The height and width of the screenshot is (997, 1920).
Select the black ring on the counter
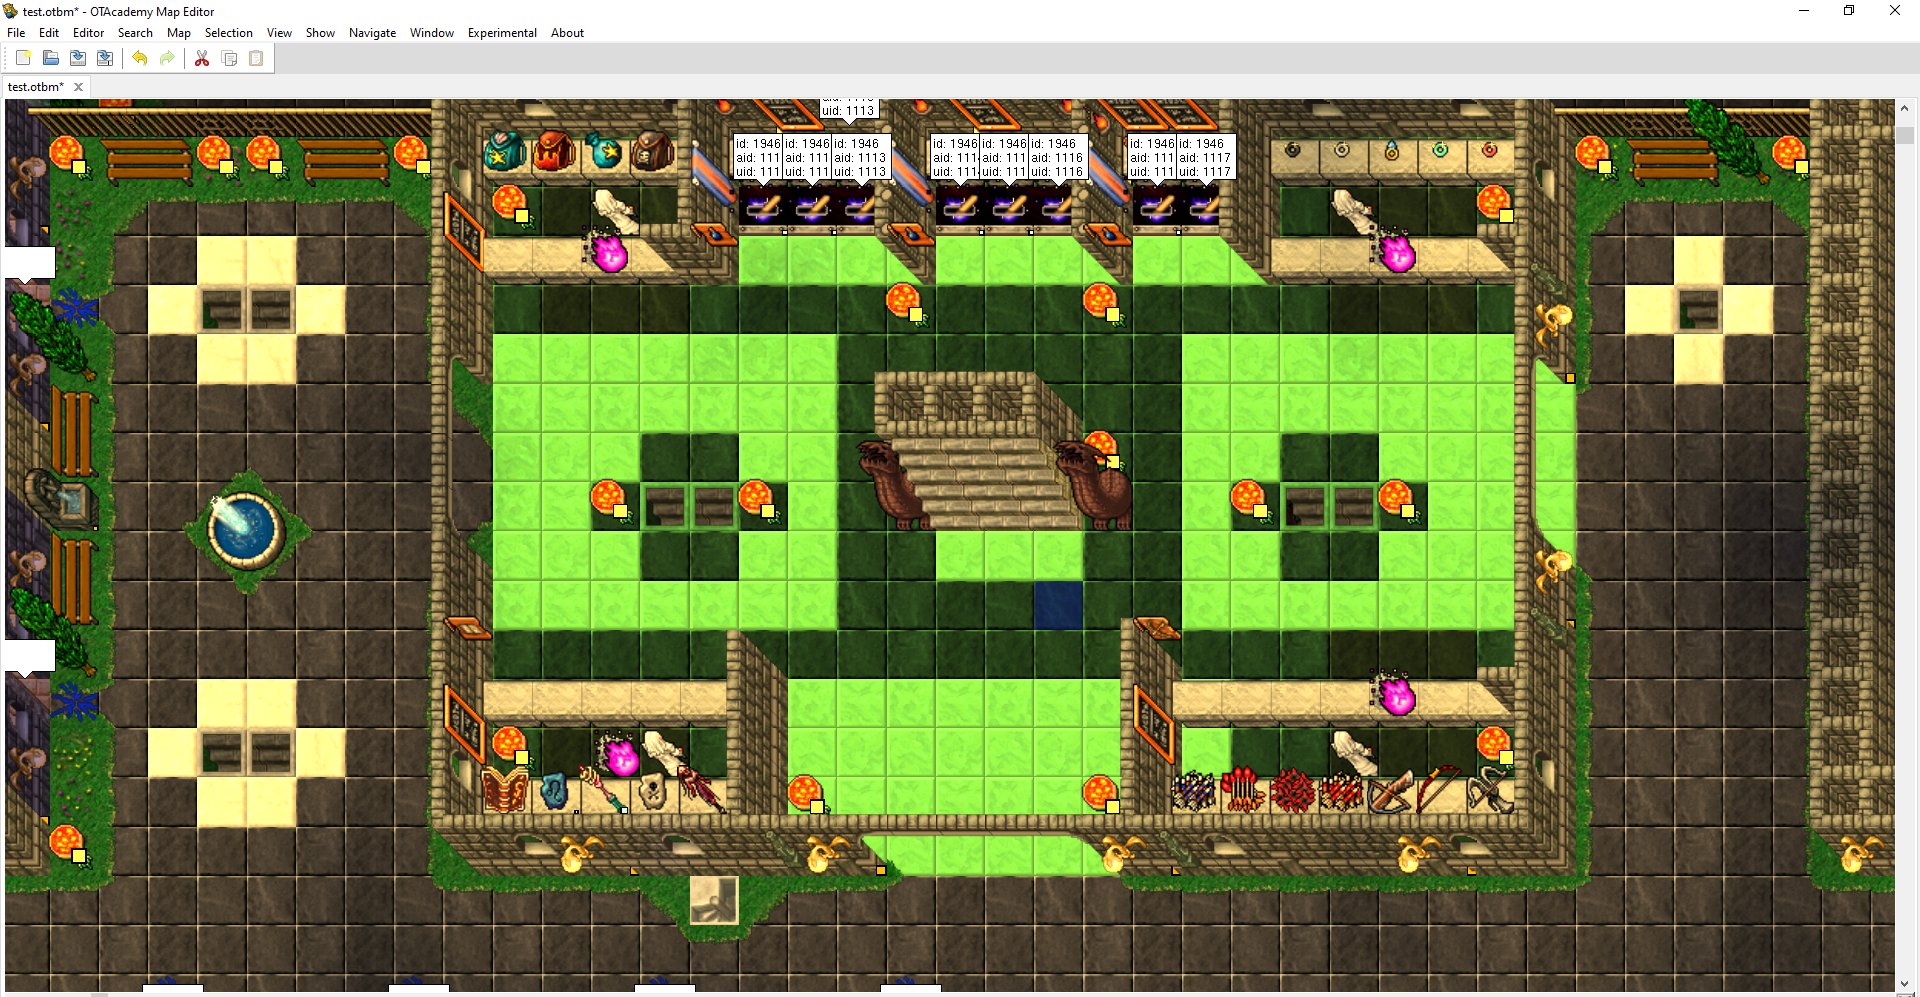(x=1293, y=150)
